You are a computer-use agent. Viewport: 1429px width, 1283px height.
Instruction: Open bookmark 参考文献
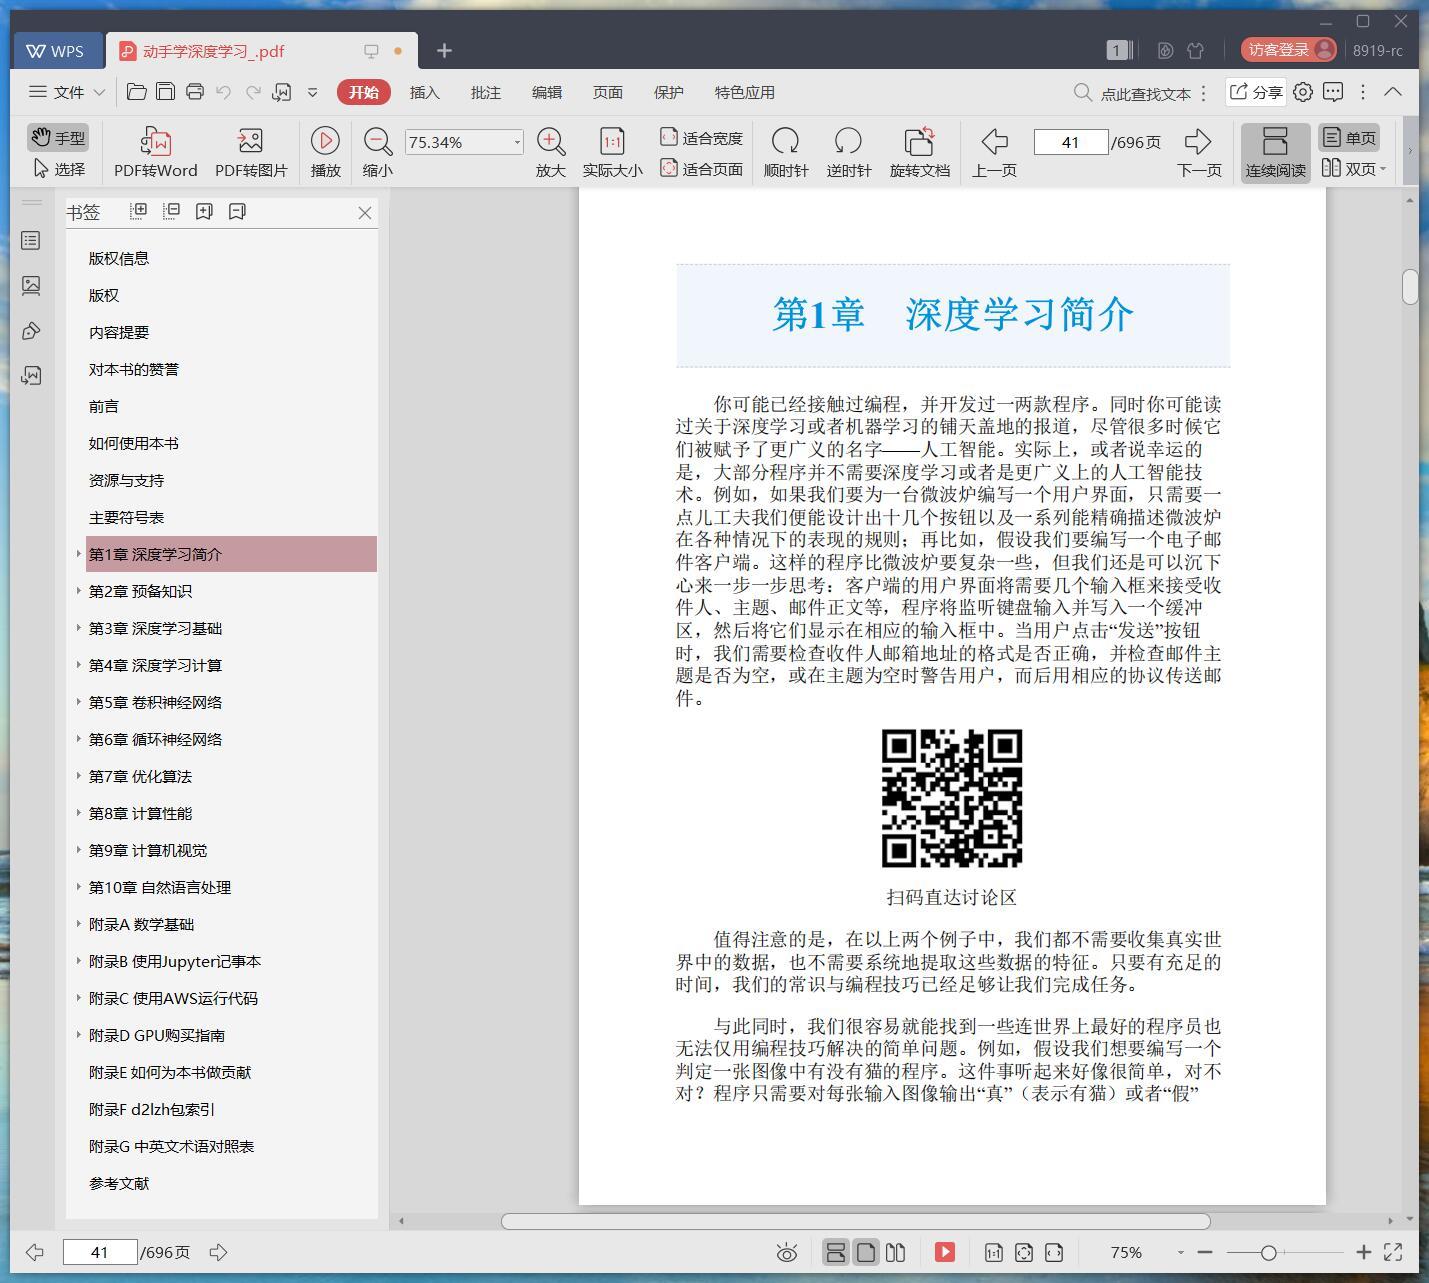pos(118,1183)
